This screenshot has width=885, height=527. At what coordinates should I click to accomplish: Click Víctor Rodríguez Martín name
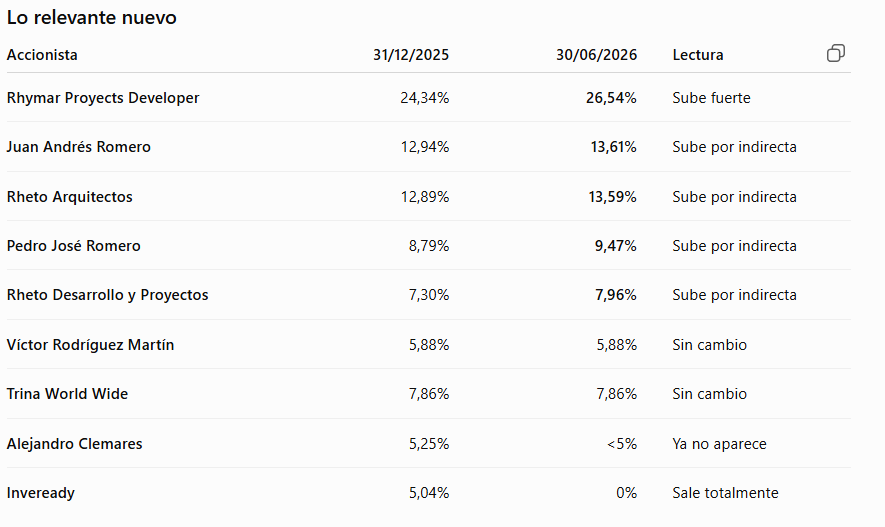coord(90,344)
